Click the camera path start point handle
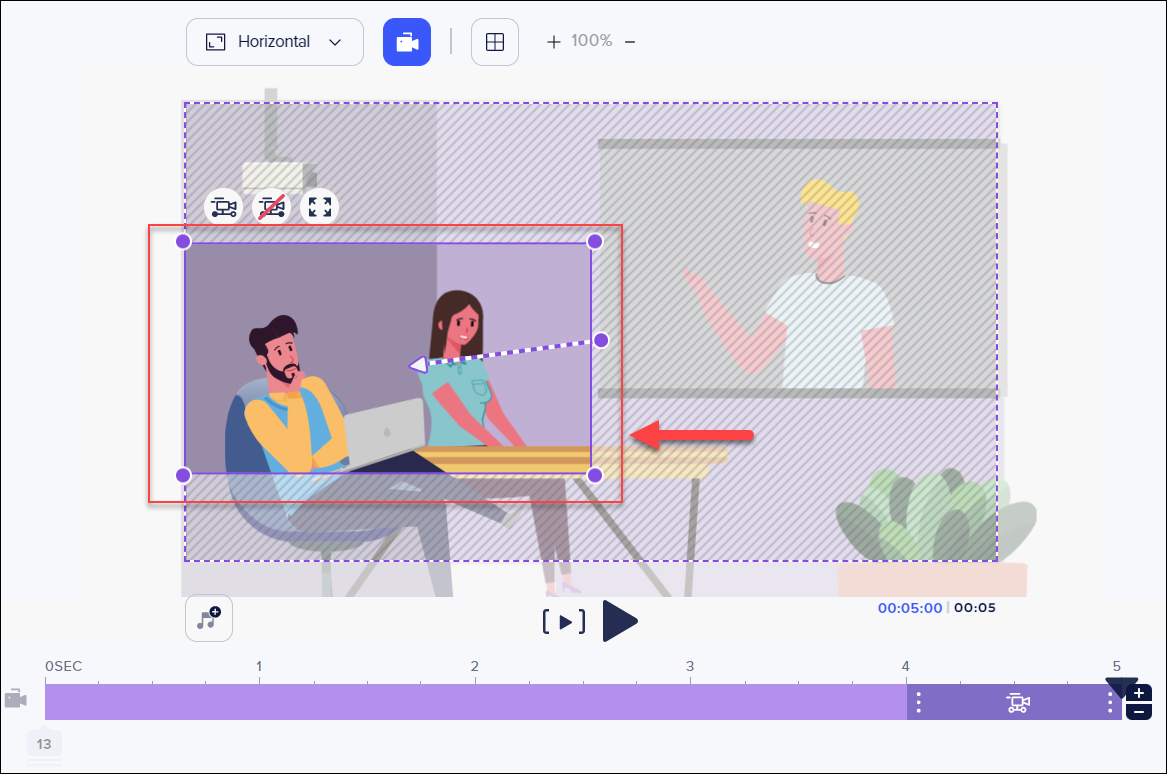 coord(601,340)
